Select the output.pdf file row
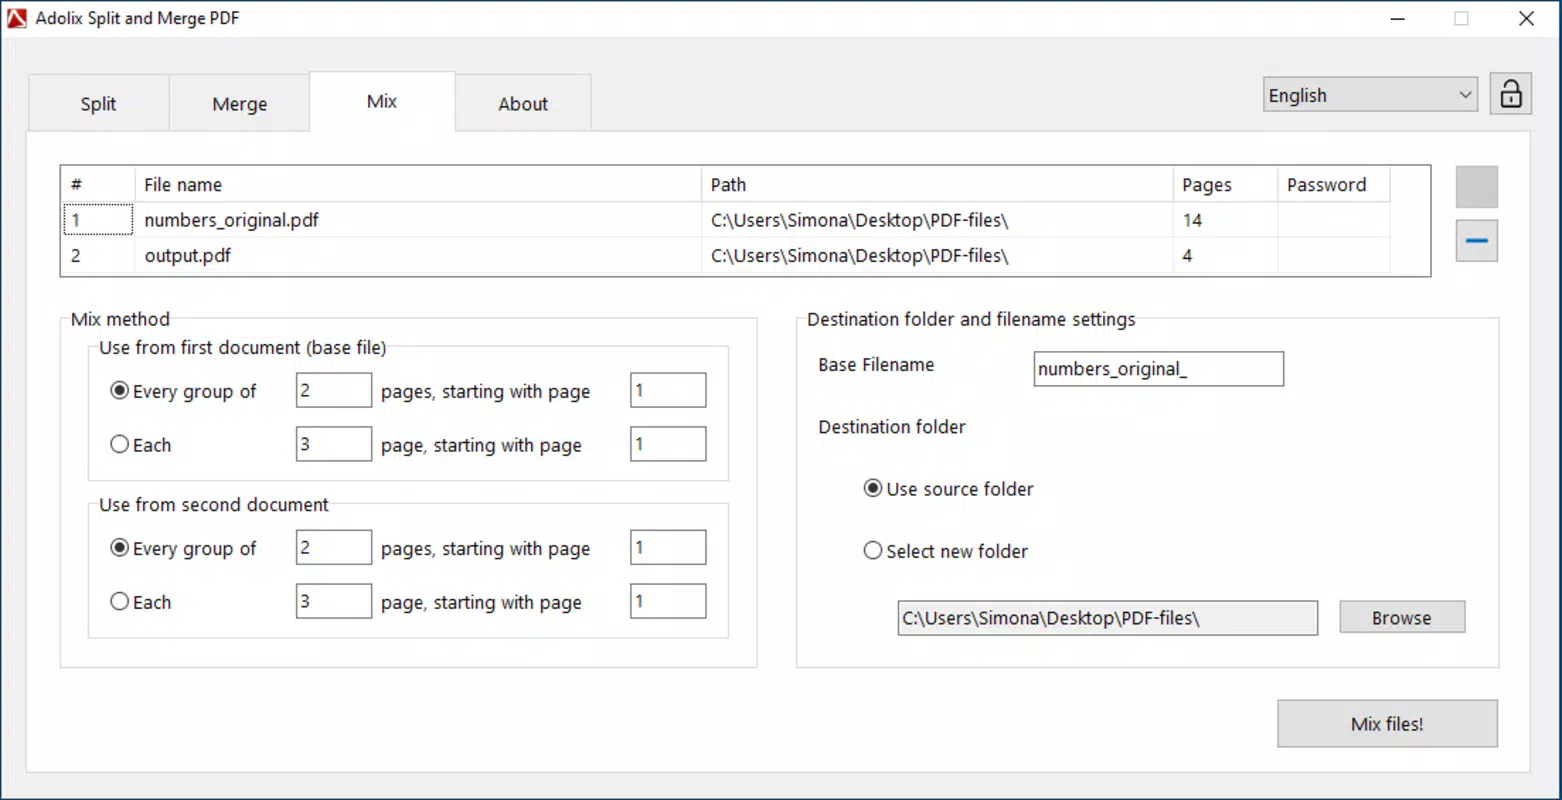Image resolution: width=1562 pixels, height=800 pixels. [x=726, y=255]
